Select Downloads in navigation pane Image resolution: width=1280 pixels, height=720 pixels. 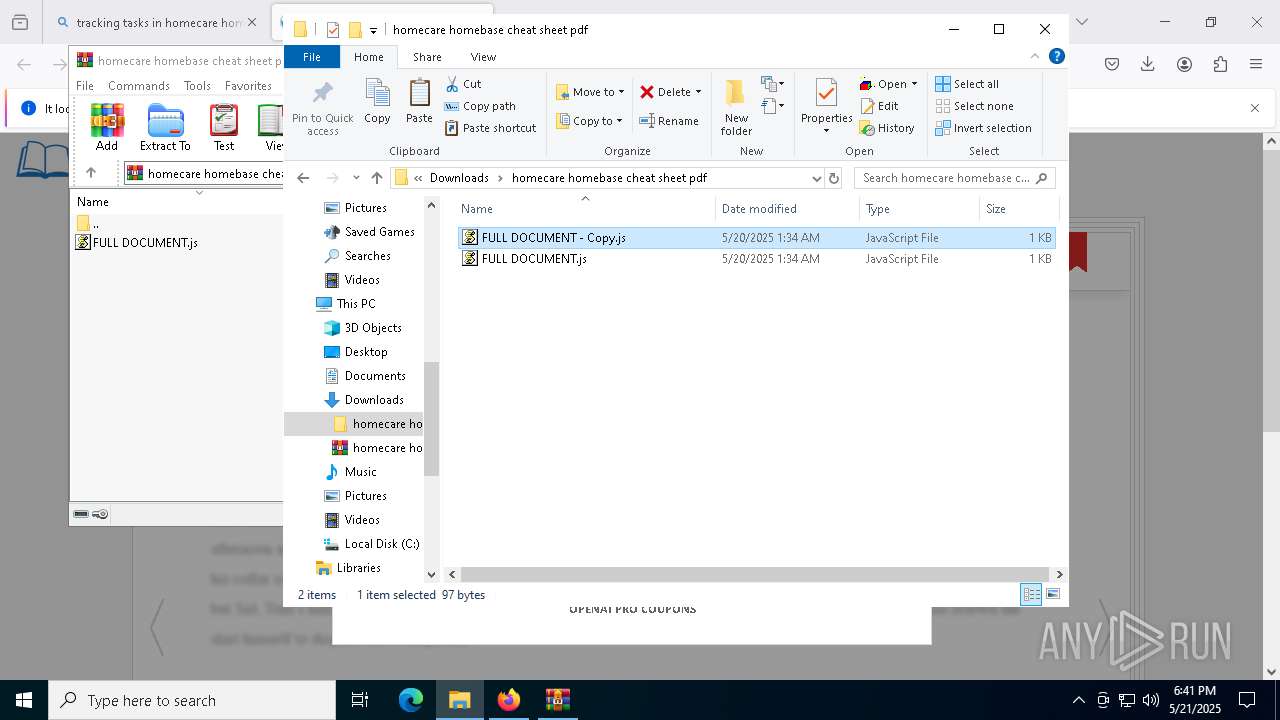[364, 400]
